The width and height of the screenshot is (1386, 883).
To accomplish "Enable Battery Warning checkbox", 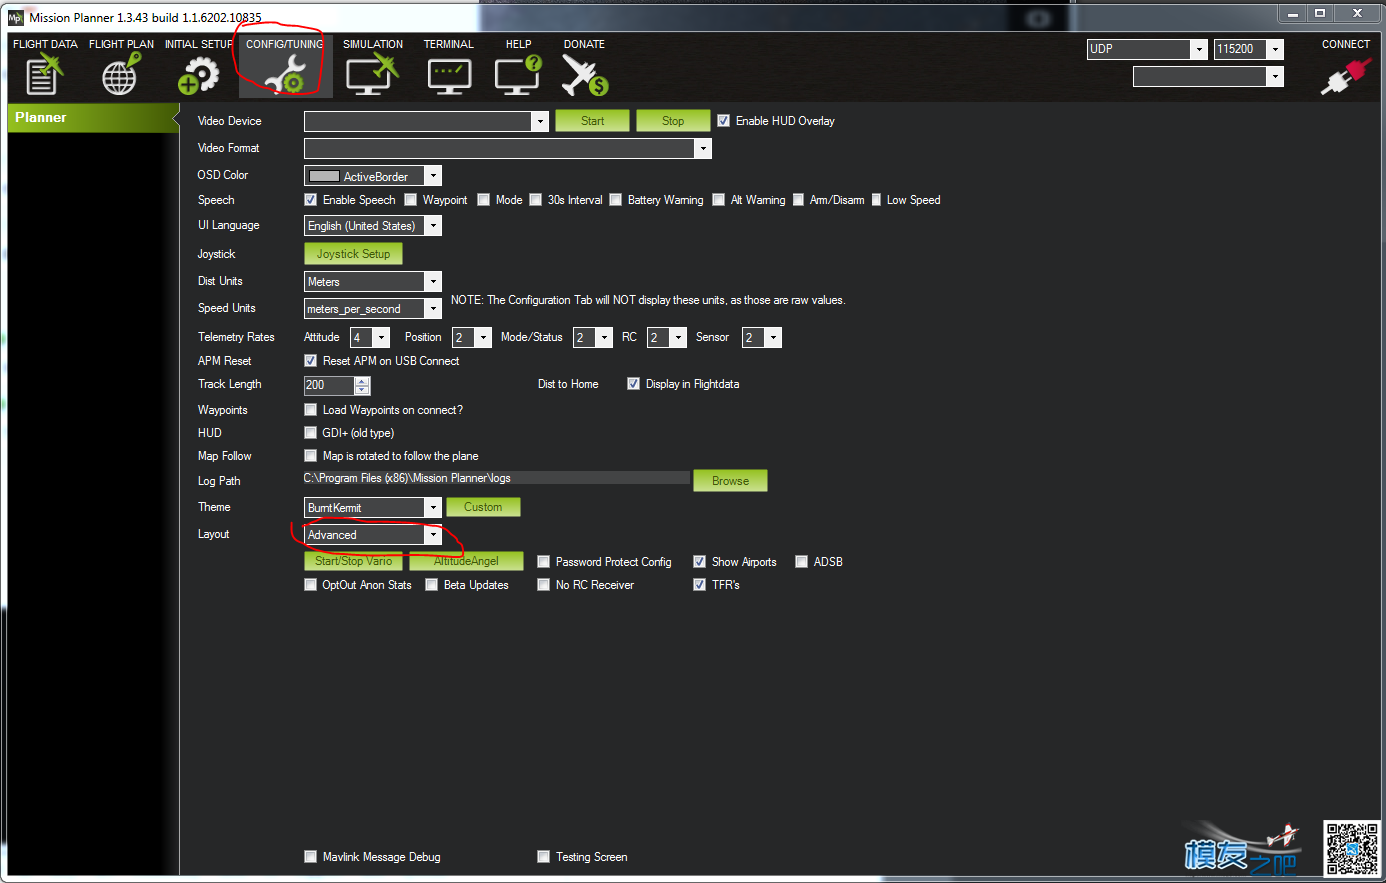I will [x=615, y=200].
